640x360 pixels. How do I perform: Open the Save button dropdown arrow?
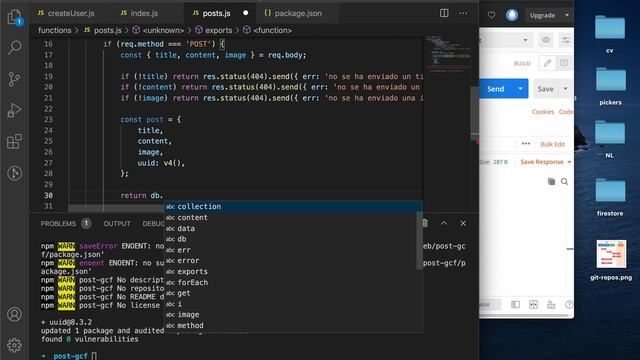565,89
